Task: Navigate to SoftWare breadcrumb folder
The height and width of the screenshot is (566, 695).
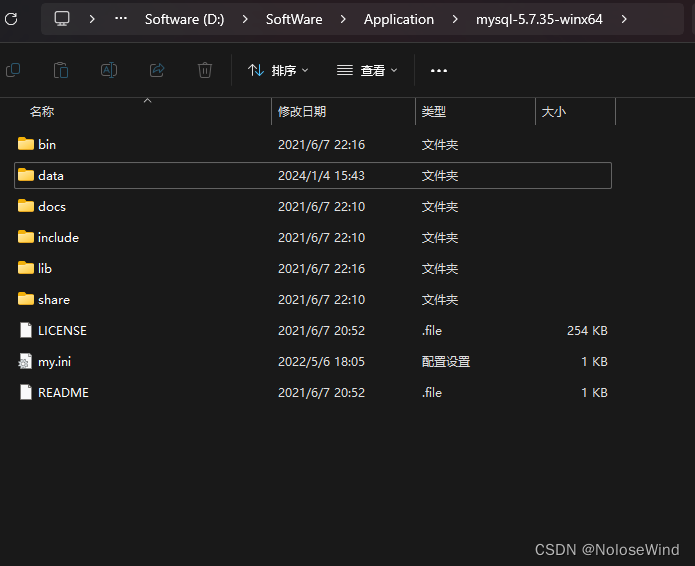Action: coord(294,19)
